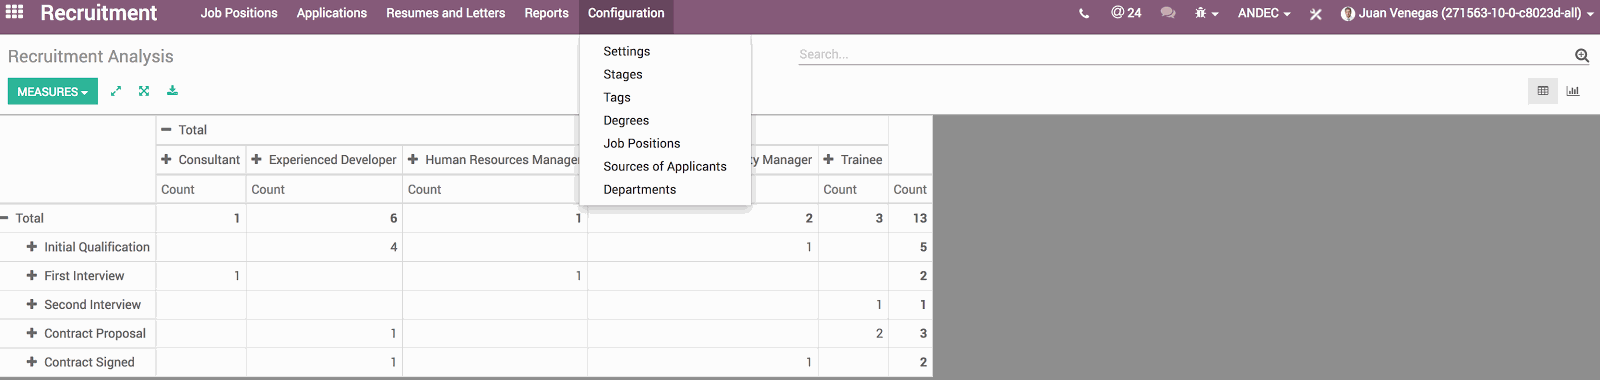Open the conversations chat icon
Viewport: 1600px width, 380px height.
(x=1168, y=13)
